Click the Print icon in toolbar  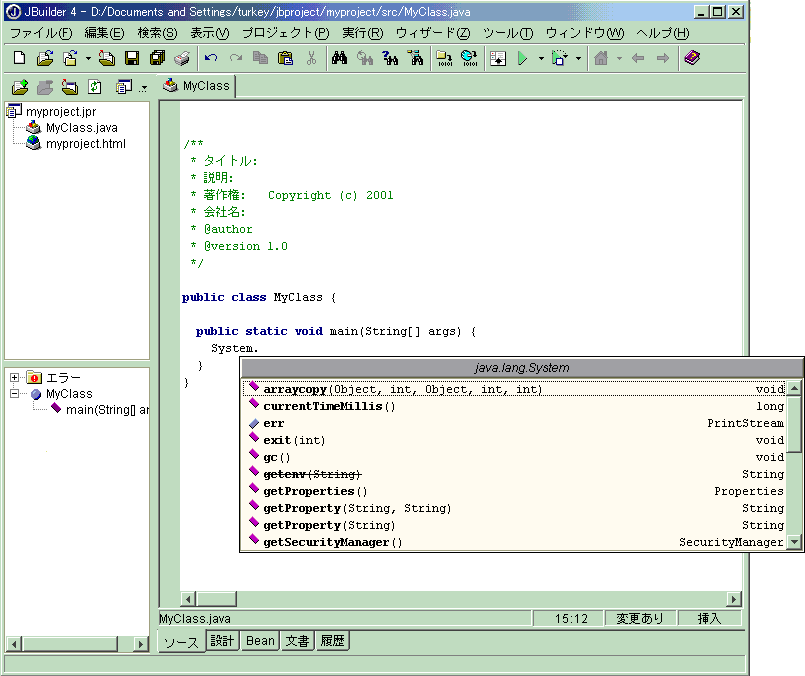(x=182, y=58)
